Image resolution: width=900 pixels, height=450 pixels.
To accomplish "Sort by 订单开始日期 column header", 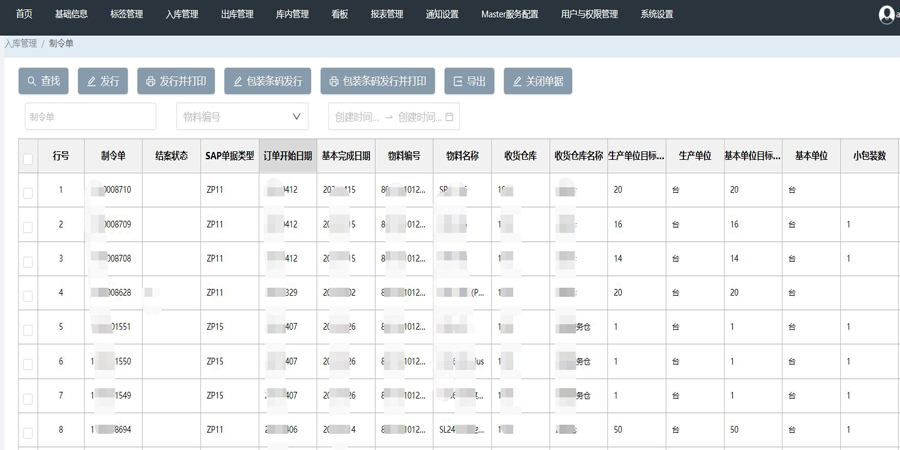I will pos(288,156).
